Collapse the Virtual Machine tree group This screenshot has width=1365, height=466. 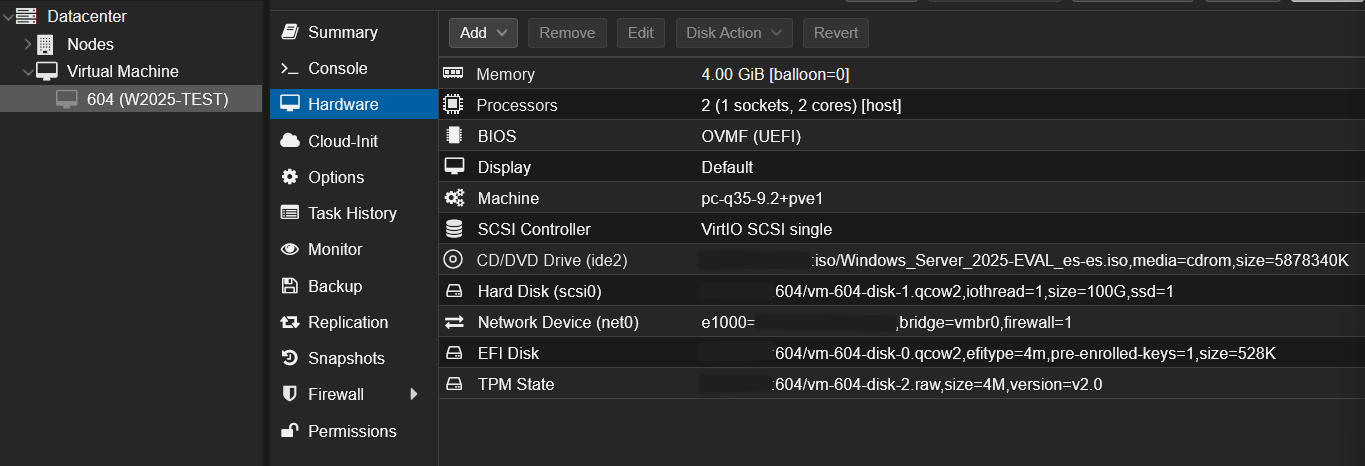(x=27, y=71)
